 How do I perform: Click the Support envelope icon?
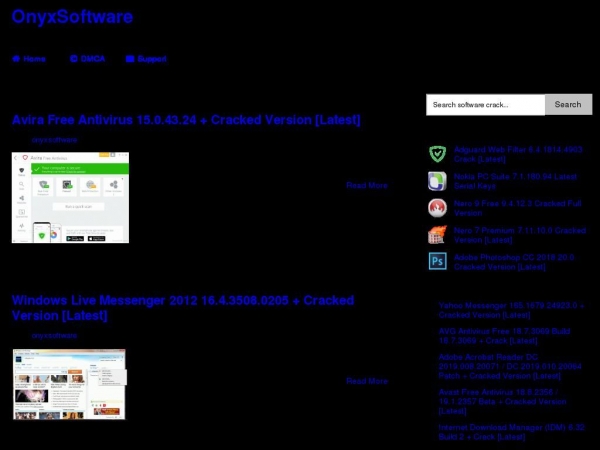point(130,59)
